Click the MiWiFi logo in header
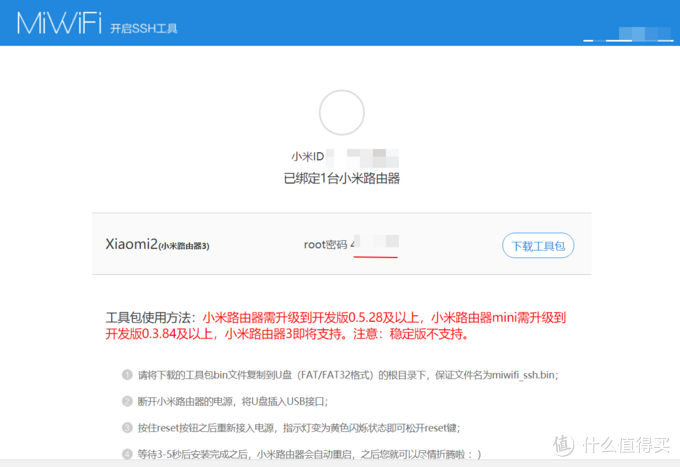Viewport: 680px width, 467px height. 59,23
